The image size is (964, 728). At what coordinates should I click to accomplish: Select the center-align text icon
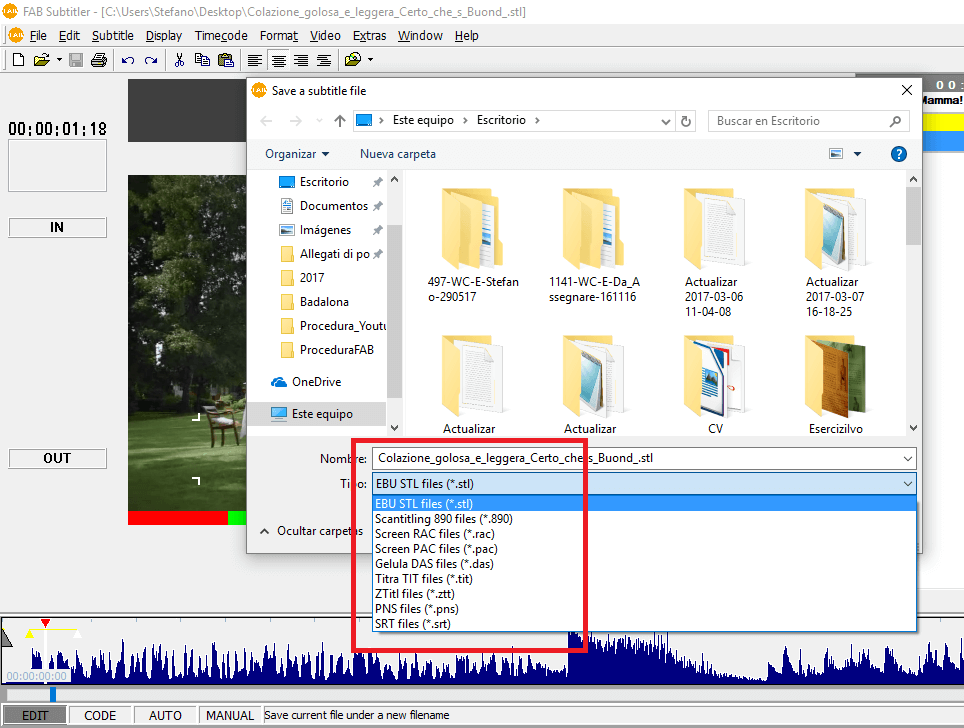[278, 60]
